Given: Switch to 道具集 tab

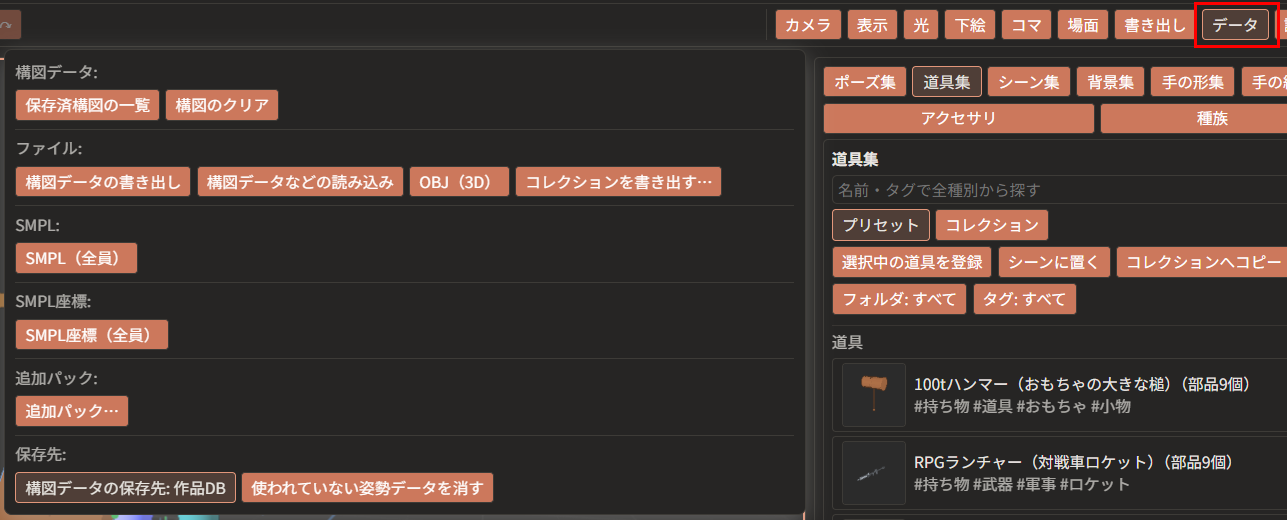Looking at the screenshot, I should click(x=947, y=82).
